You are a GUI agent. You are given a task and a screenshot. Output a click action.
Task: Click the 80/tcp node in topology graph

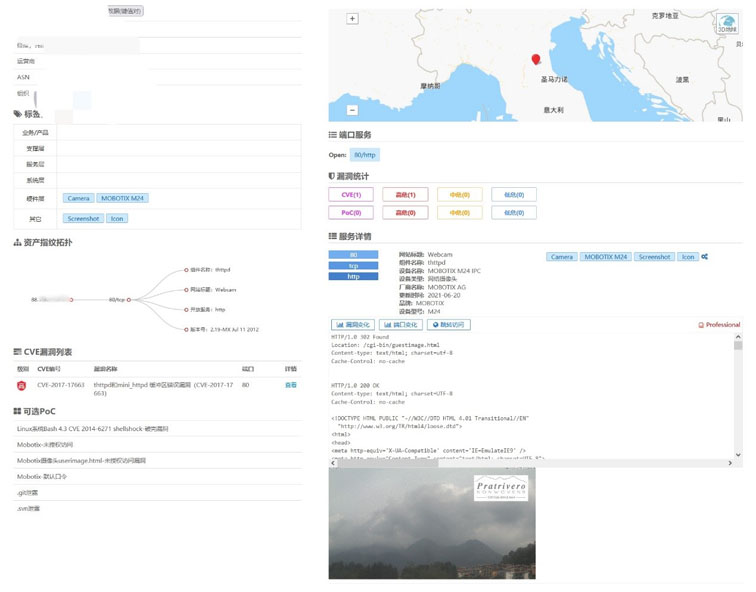[117, 299]
